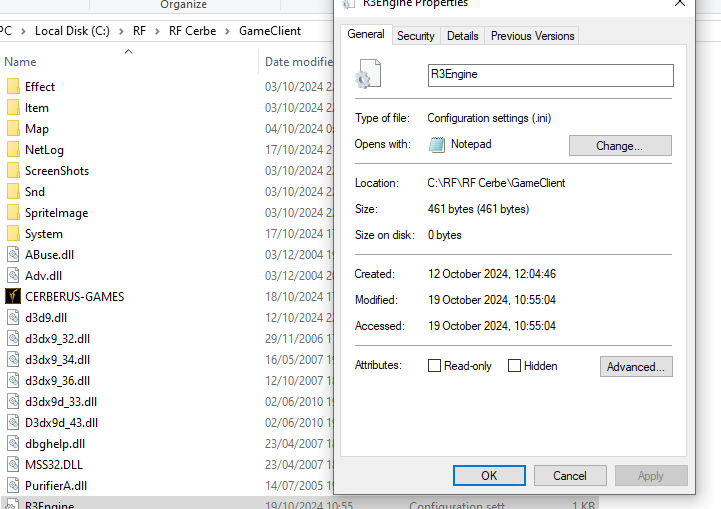Toggle the Hidden attribute checkbox
This screenshot has width=721, height=509.
point(514,366)
